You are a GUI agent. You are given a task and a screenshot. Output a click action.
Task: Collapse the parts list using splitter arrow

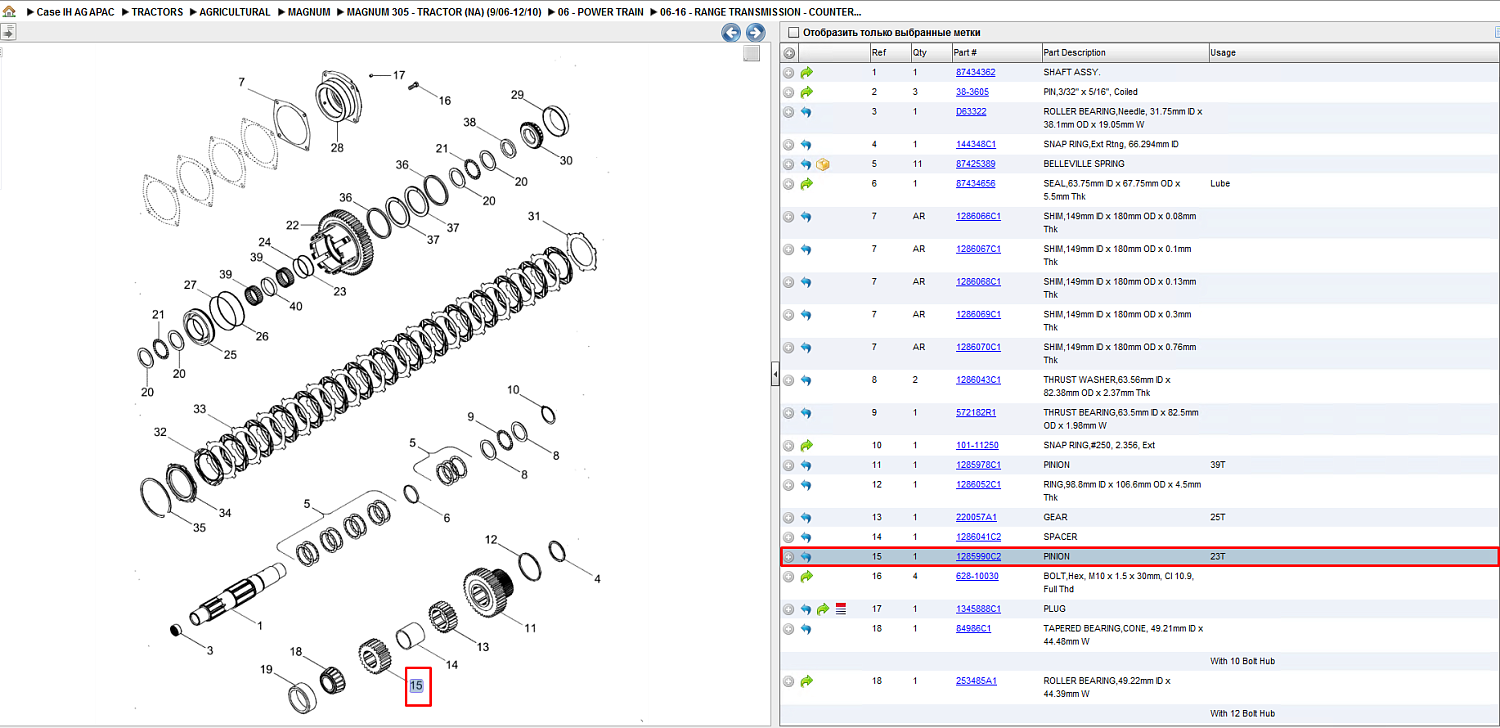(775, 375)
